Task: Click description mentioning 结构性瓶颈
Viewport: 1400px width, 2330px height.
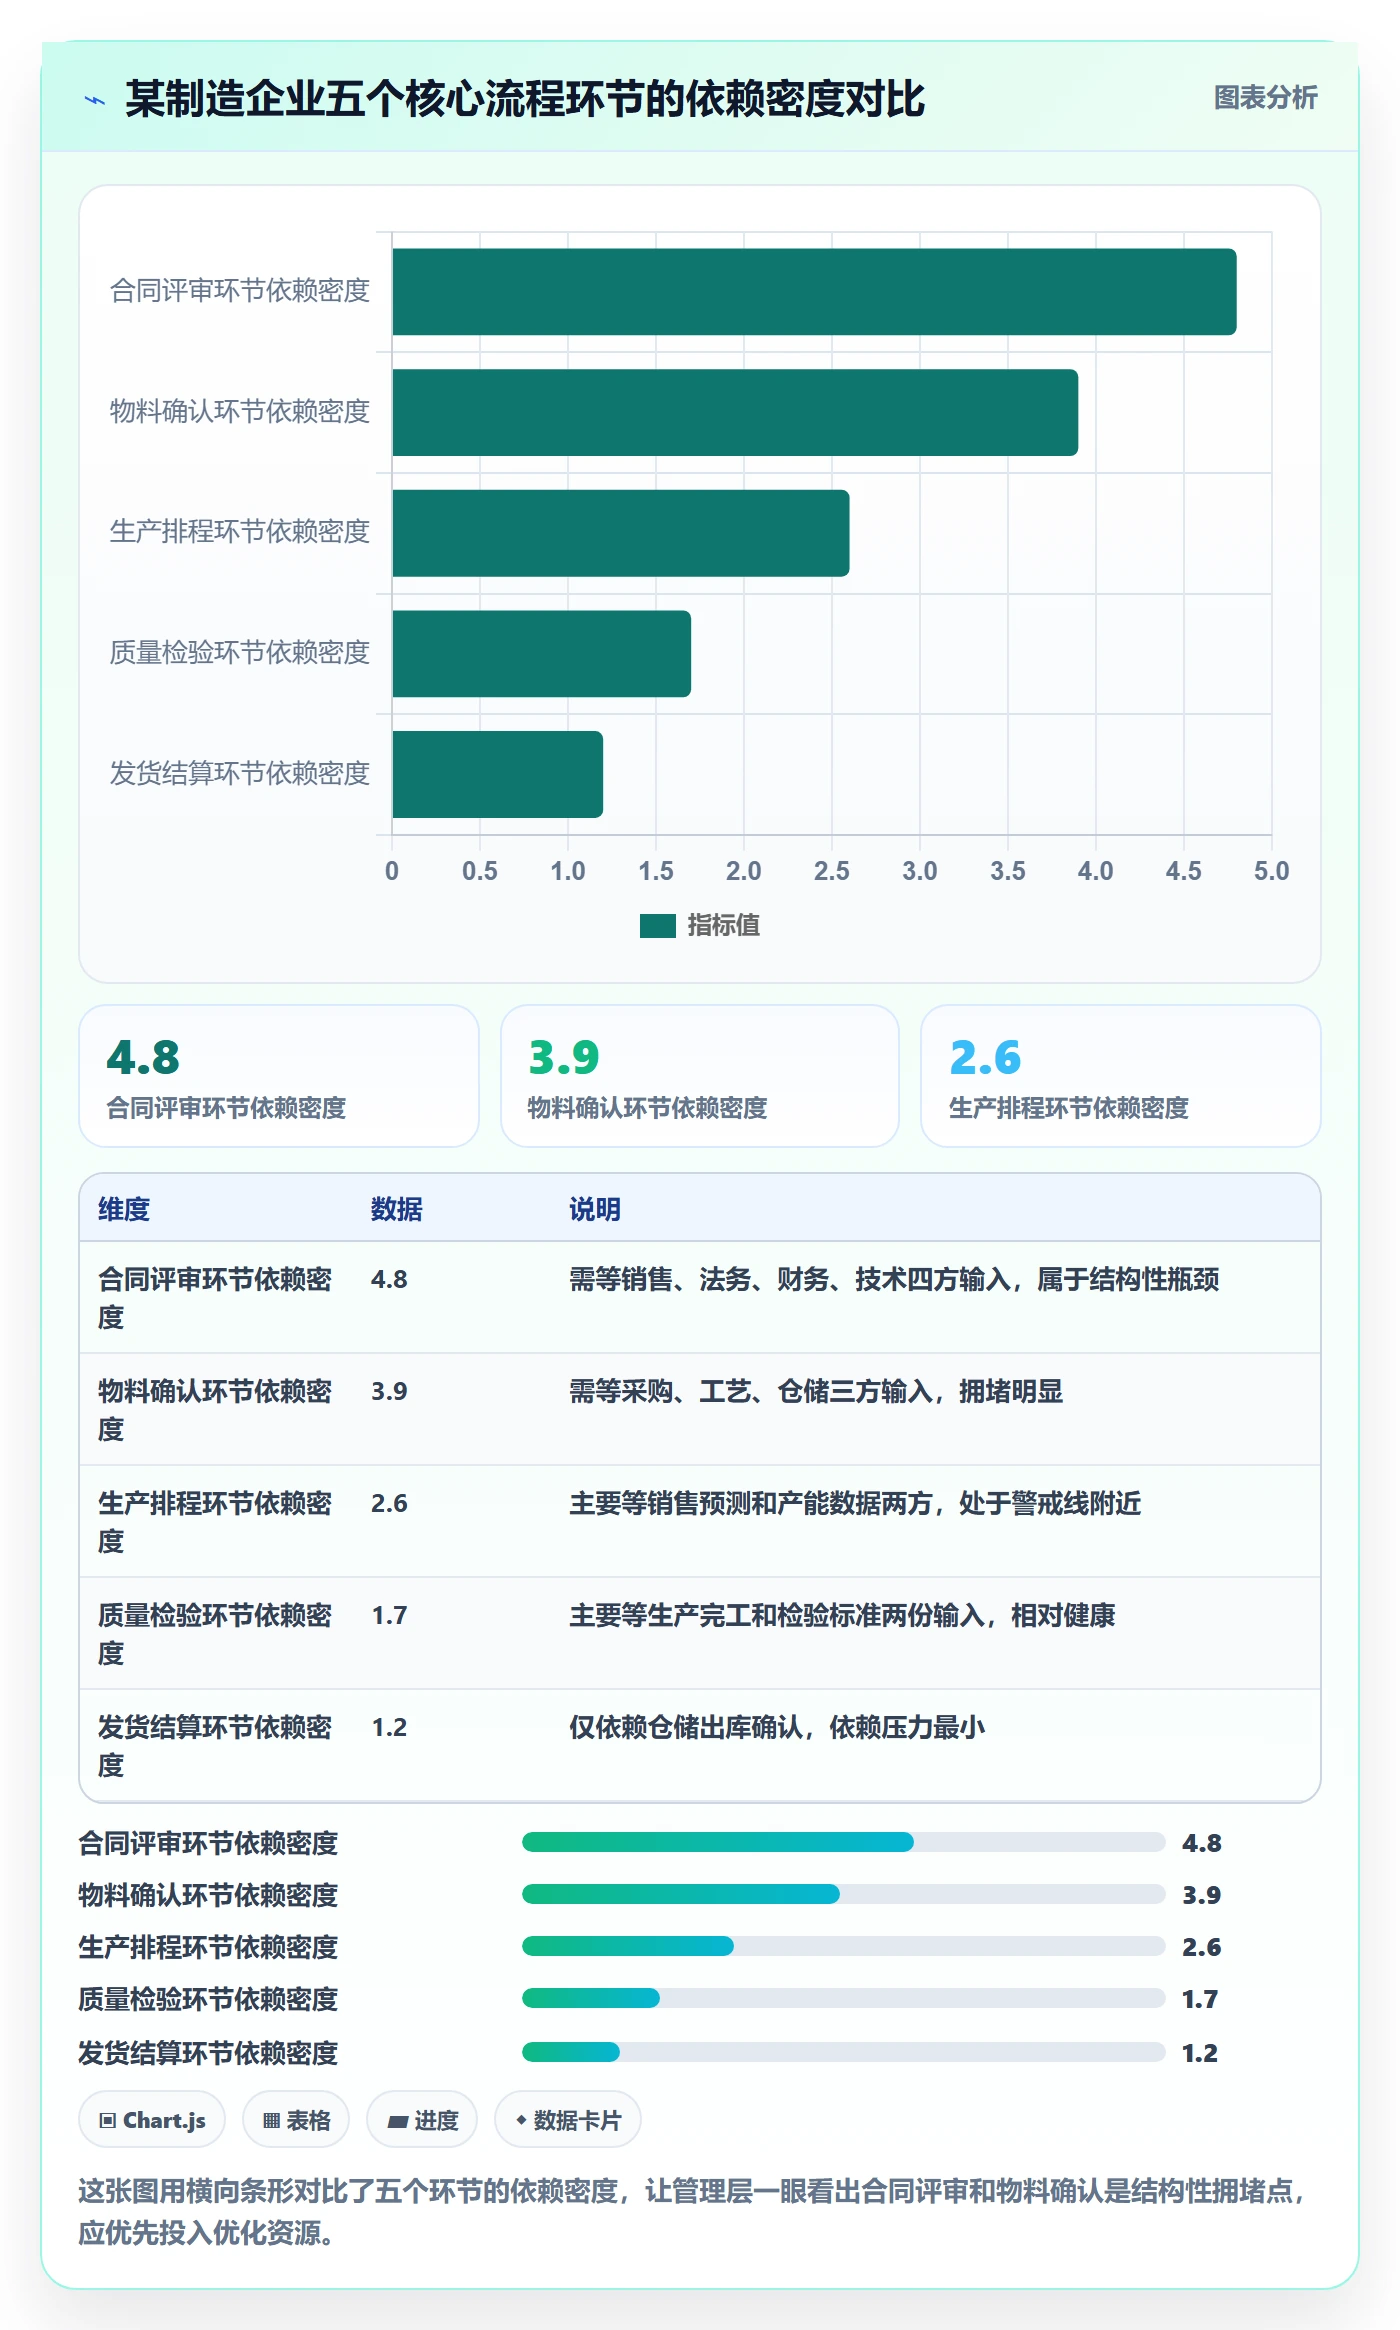Action: pos(894,1279)
